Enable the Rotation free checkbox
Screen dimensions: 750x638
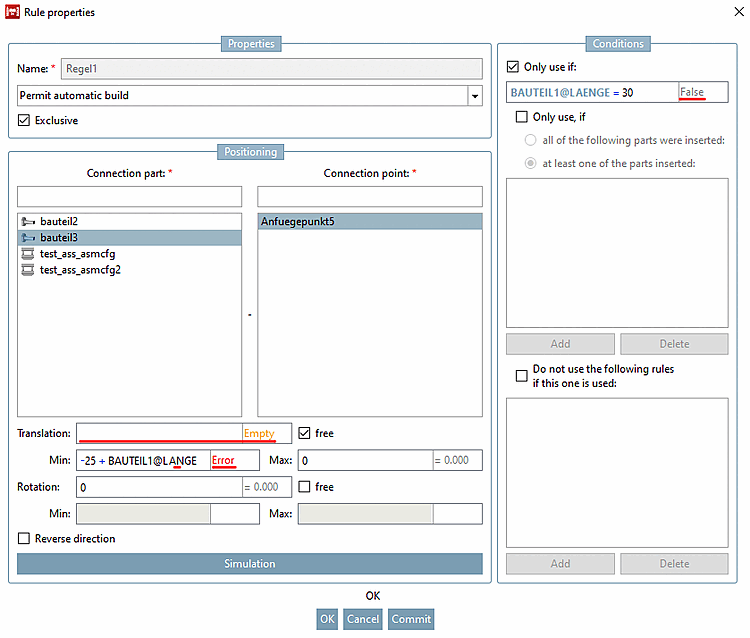304,487
